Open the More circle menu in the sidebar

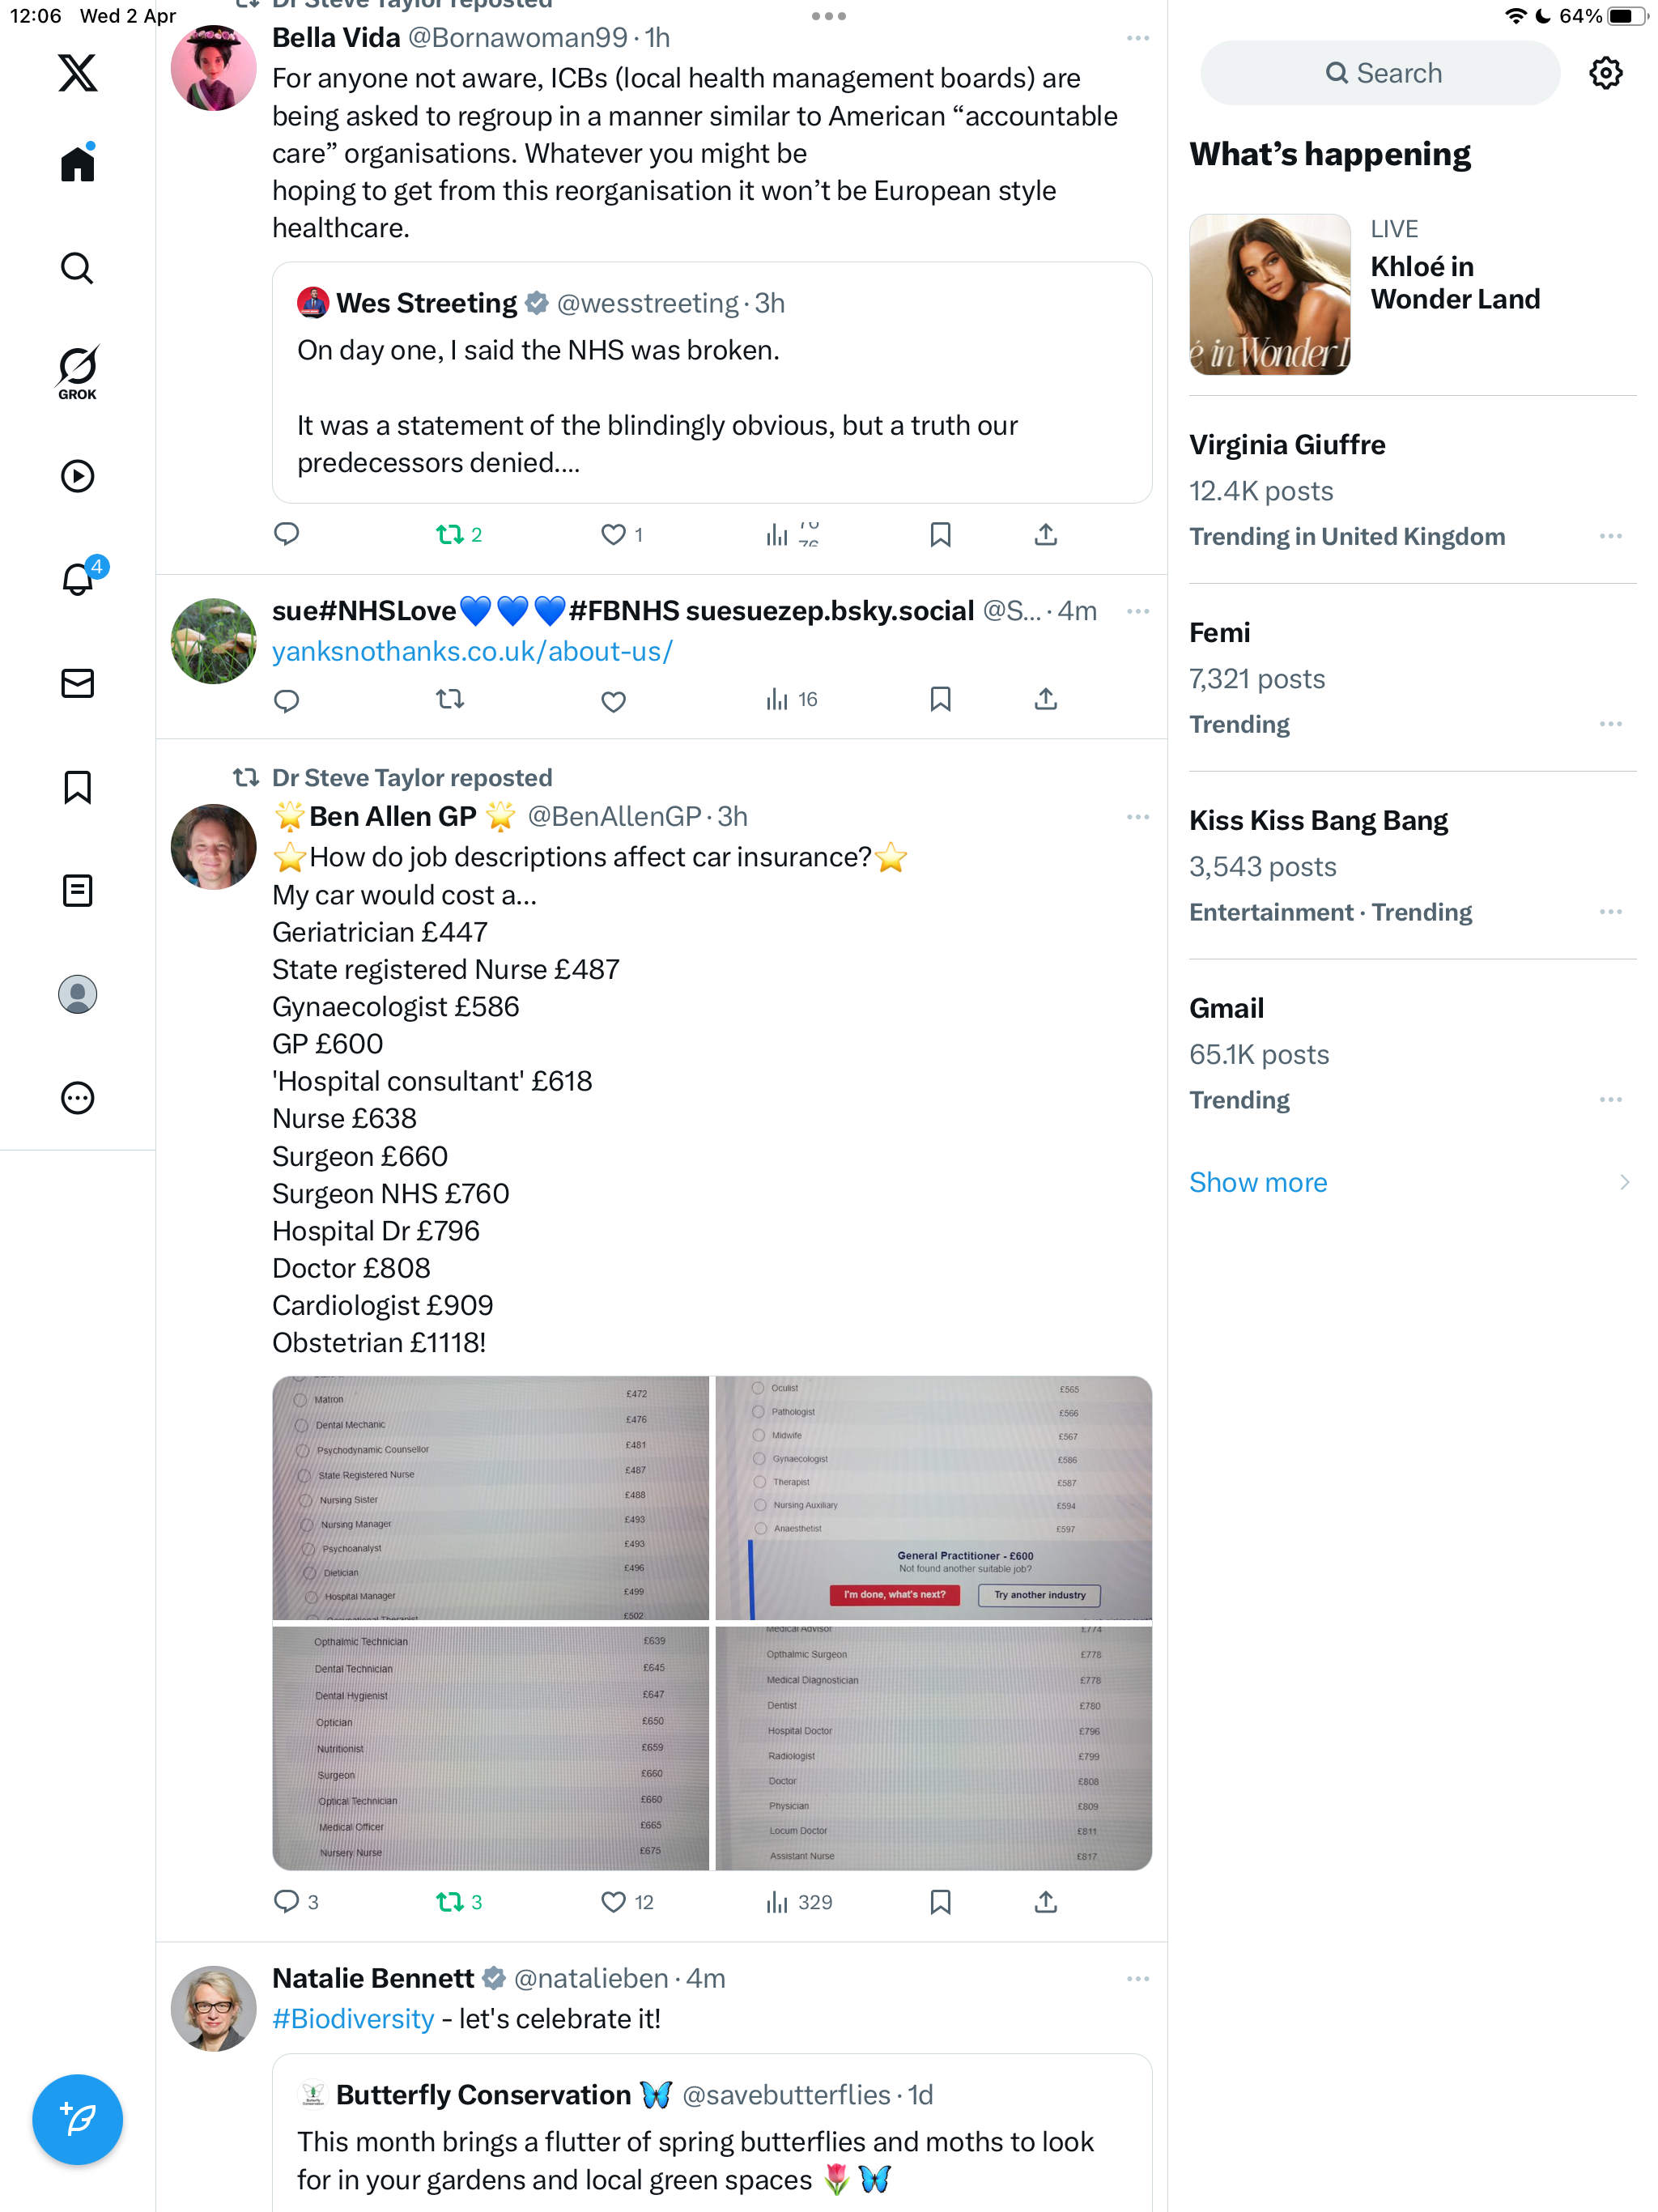pos(77,1098)
